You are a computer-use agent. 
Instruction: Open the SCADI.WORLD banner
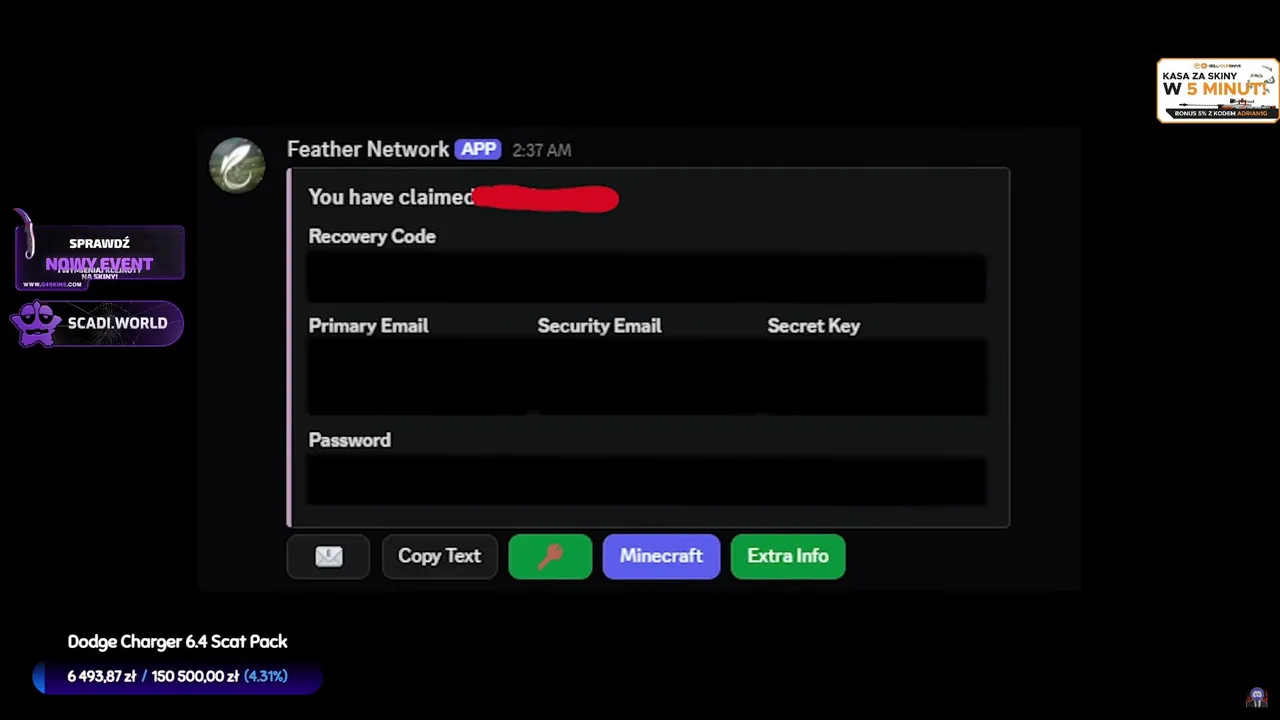click(x=98, y=324)
